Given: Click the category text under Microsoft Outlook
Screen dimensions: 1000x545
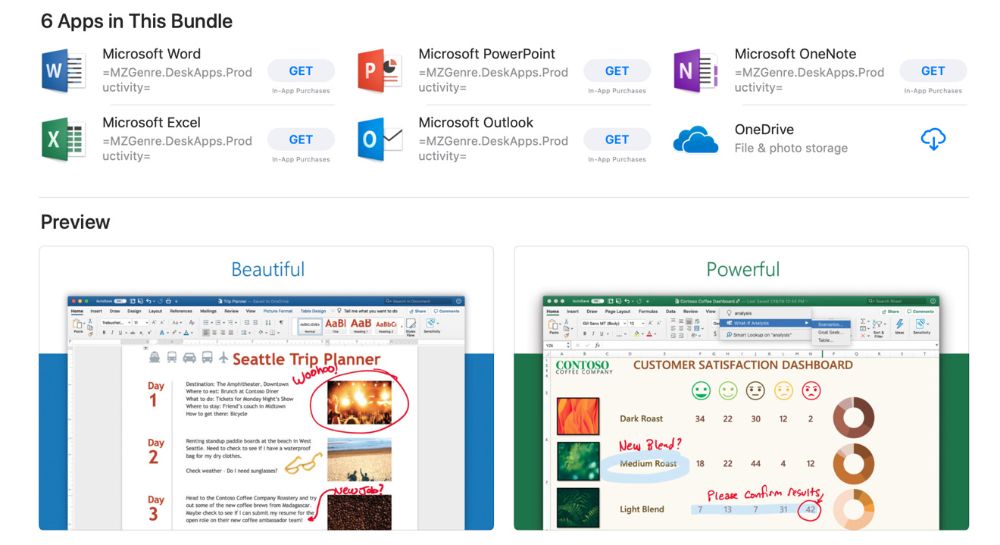Looking at the screenshot, I should [x=493, y=148].
